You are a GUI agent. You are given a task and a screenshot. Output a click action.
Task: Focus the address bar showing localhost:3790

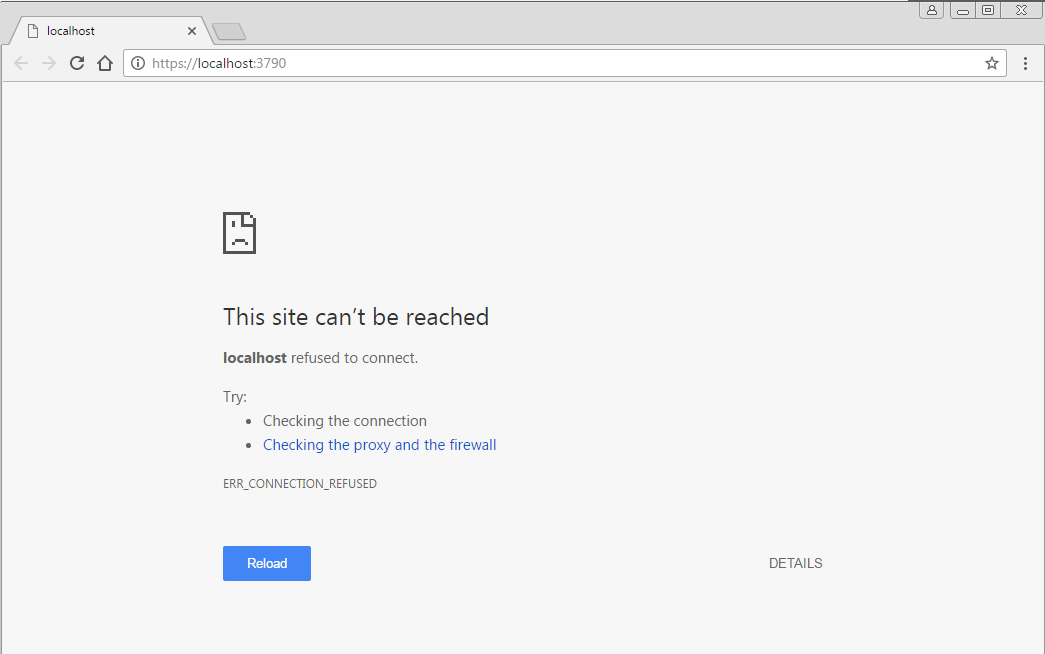560,63
